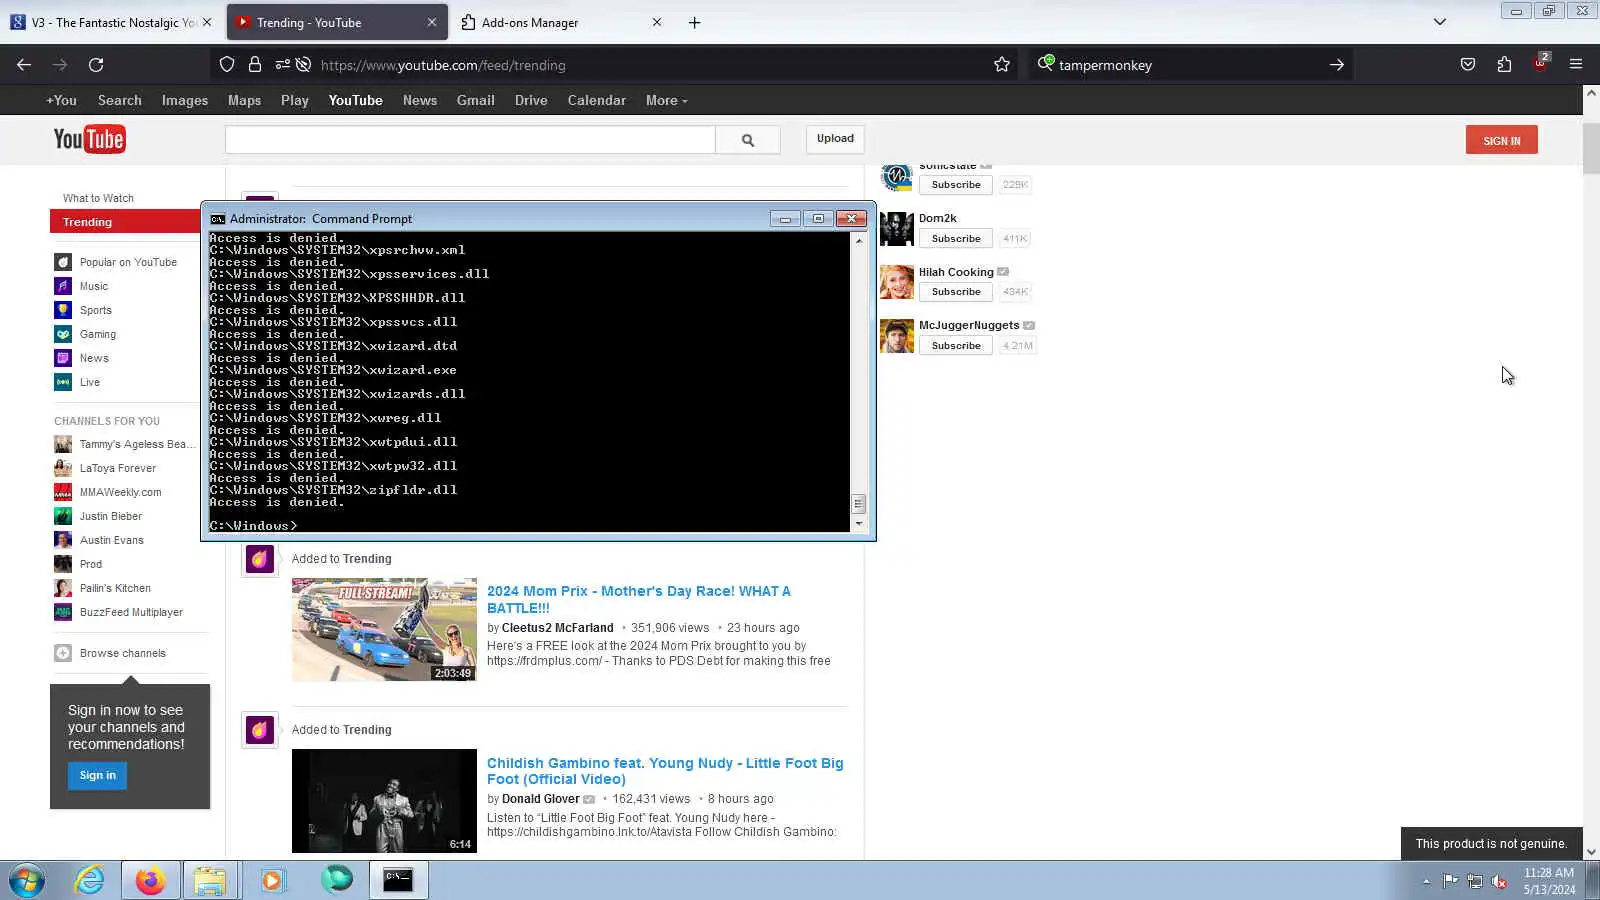Switch to V3 Fantastic Nostalgic YouTube tab

(110, 22)
